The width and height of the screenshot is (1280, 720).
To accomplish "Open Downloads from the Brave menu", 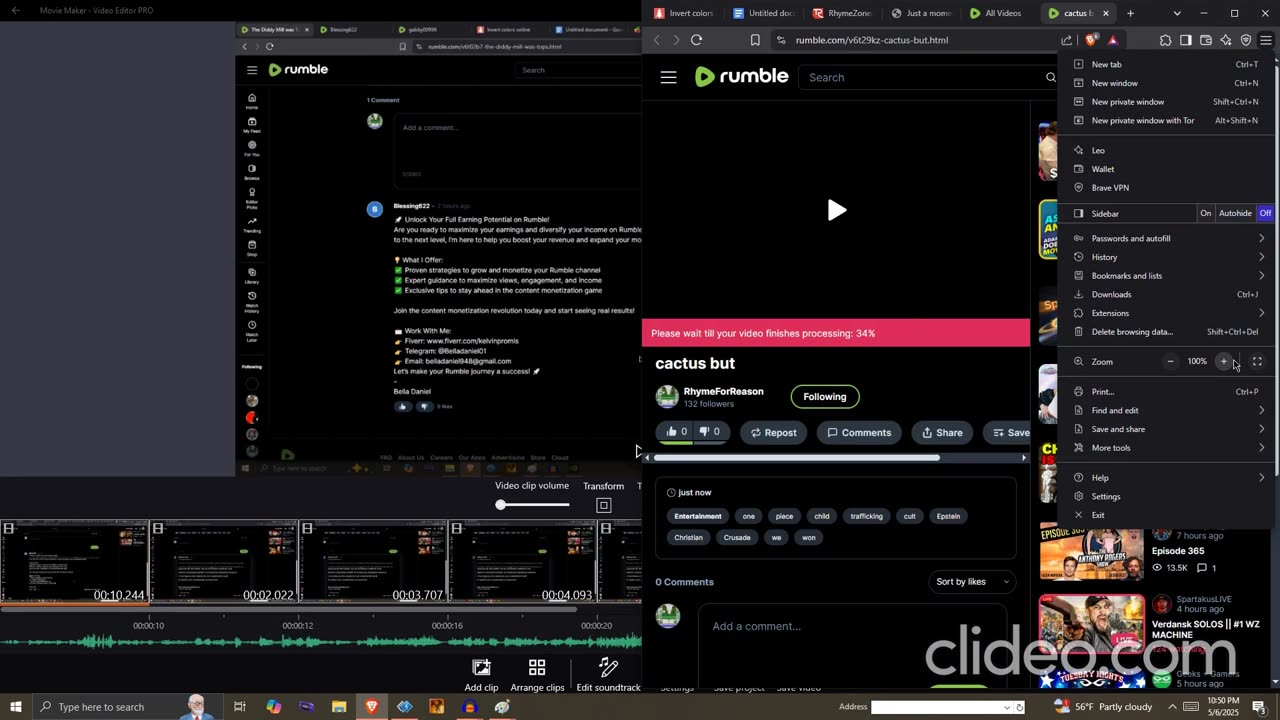I will (1166, 295).
